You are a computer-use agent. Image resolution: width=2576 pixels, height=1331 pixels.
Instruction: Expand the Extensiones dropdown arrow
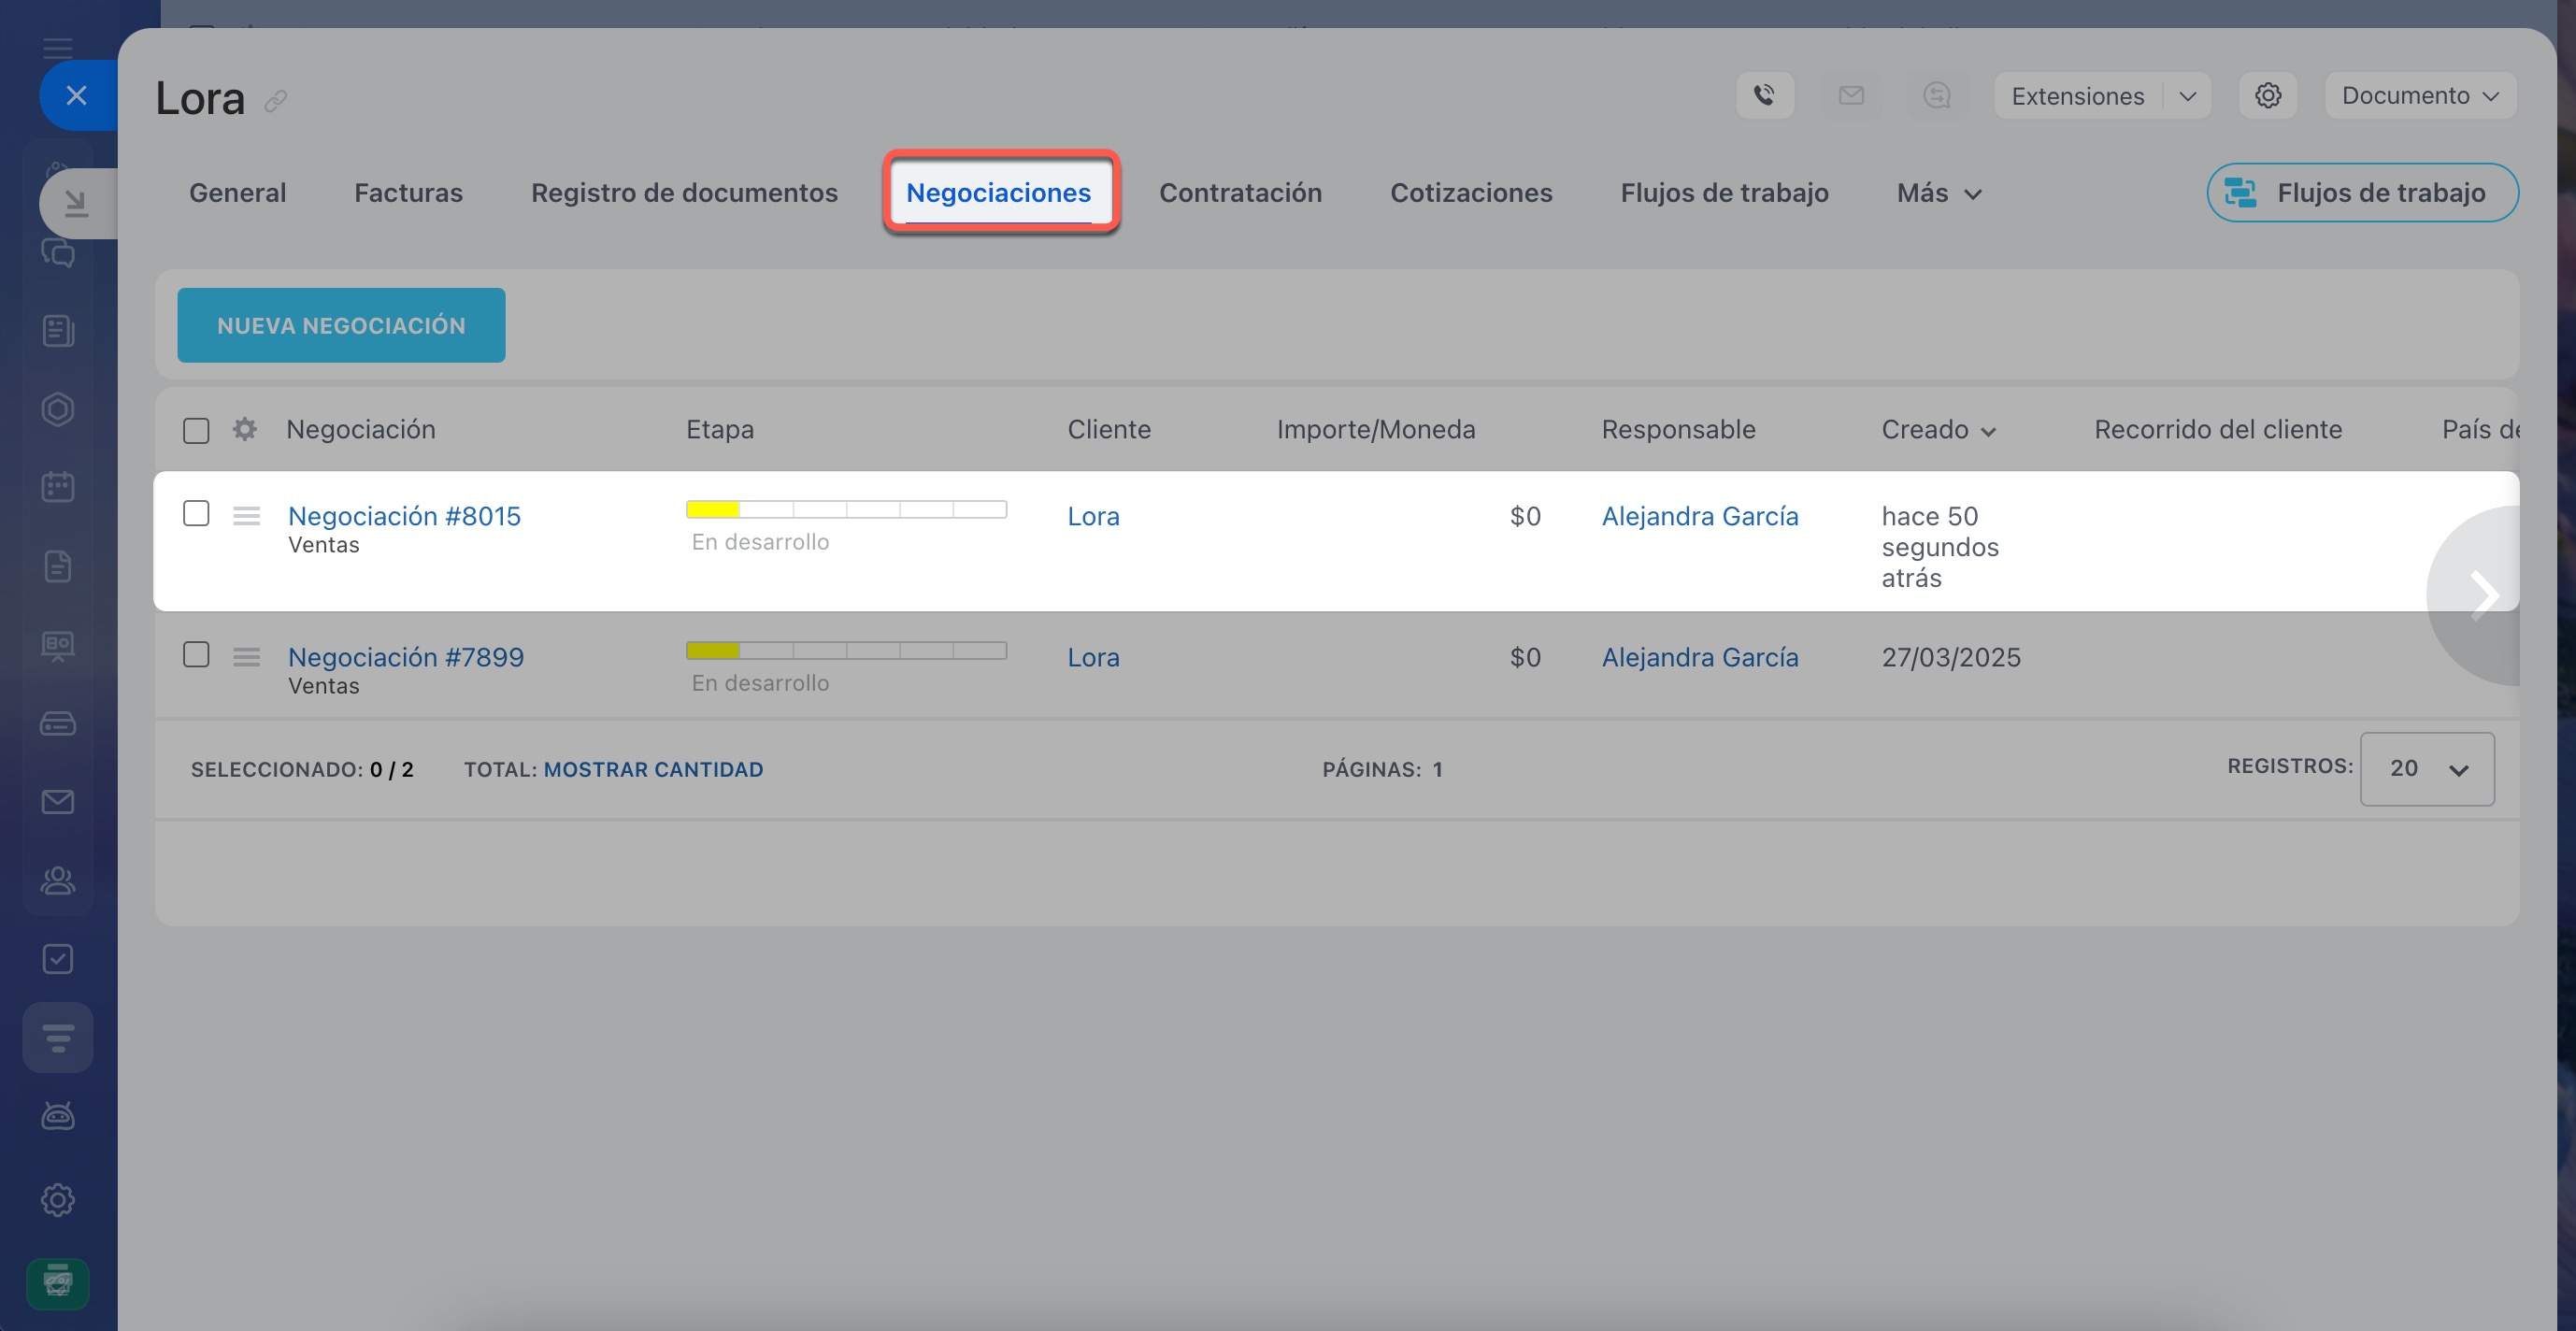tap(2187, 96)
